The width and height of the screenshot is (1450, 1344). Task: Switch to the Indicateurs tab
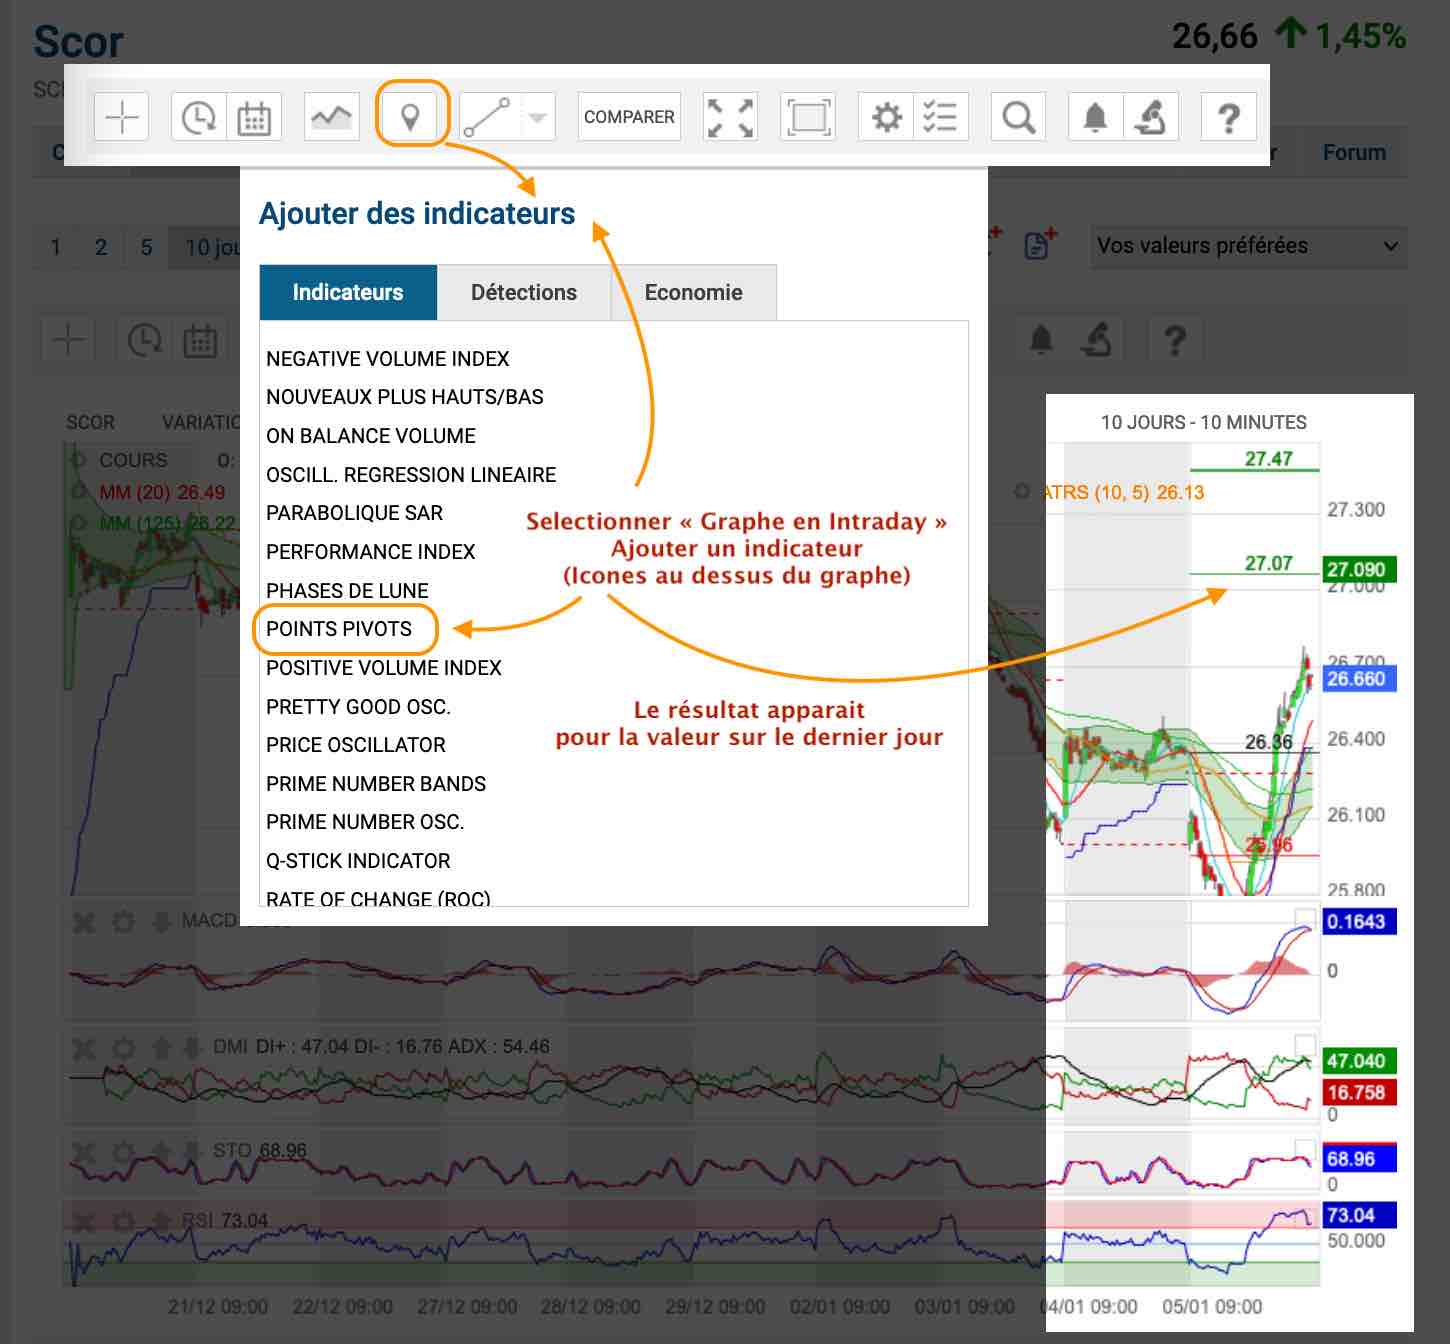click(x=348, y=292)
